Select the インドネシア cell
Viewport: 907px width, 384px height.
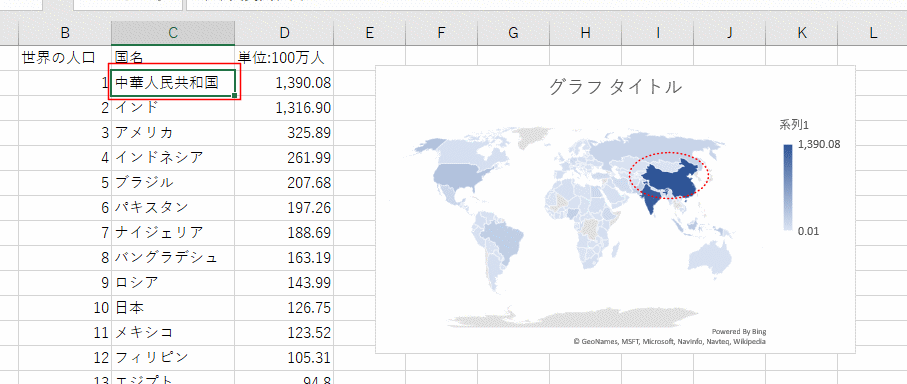173,158
